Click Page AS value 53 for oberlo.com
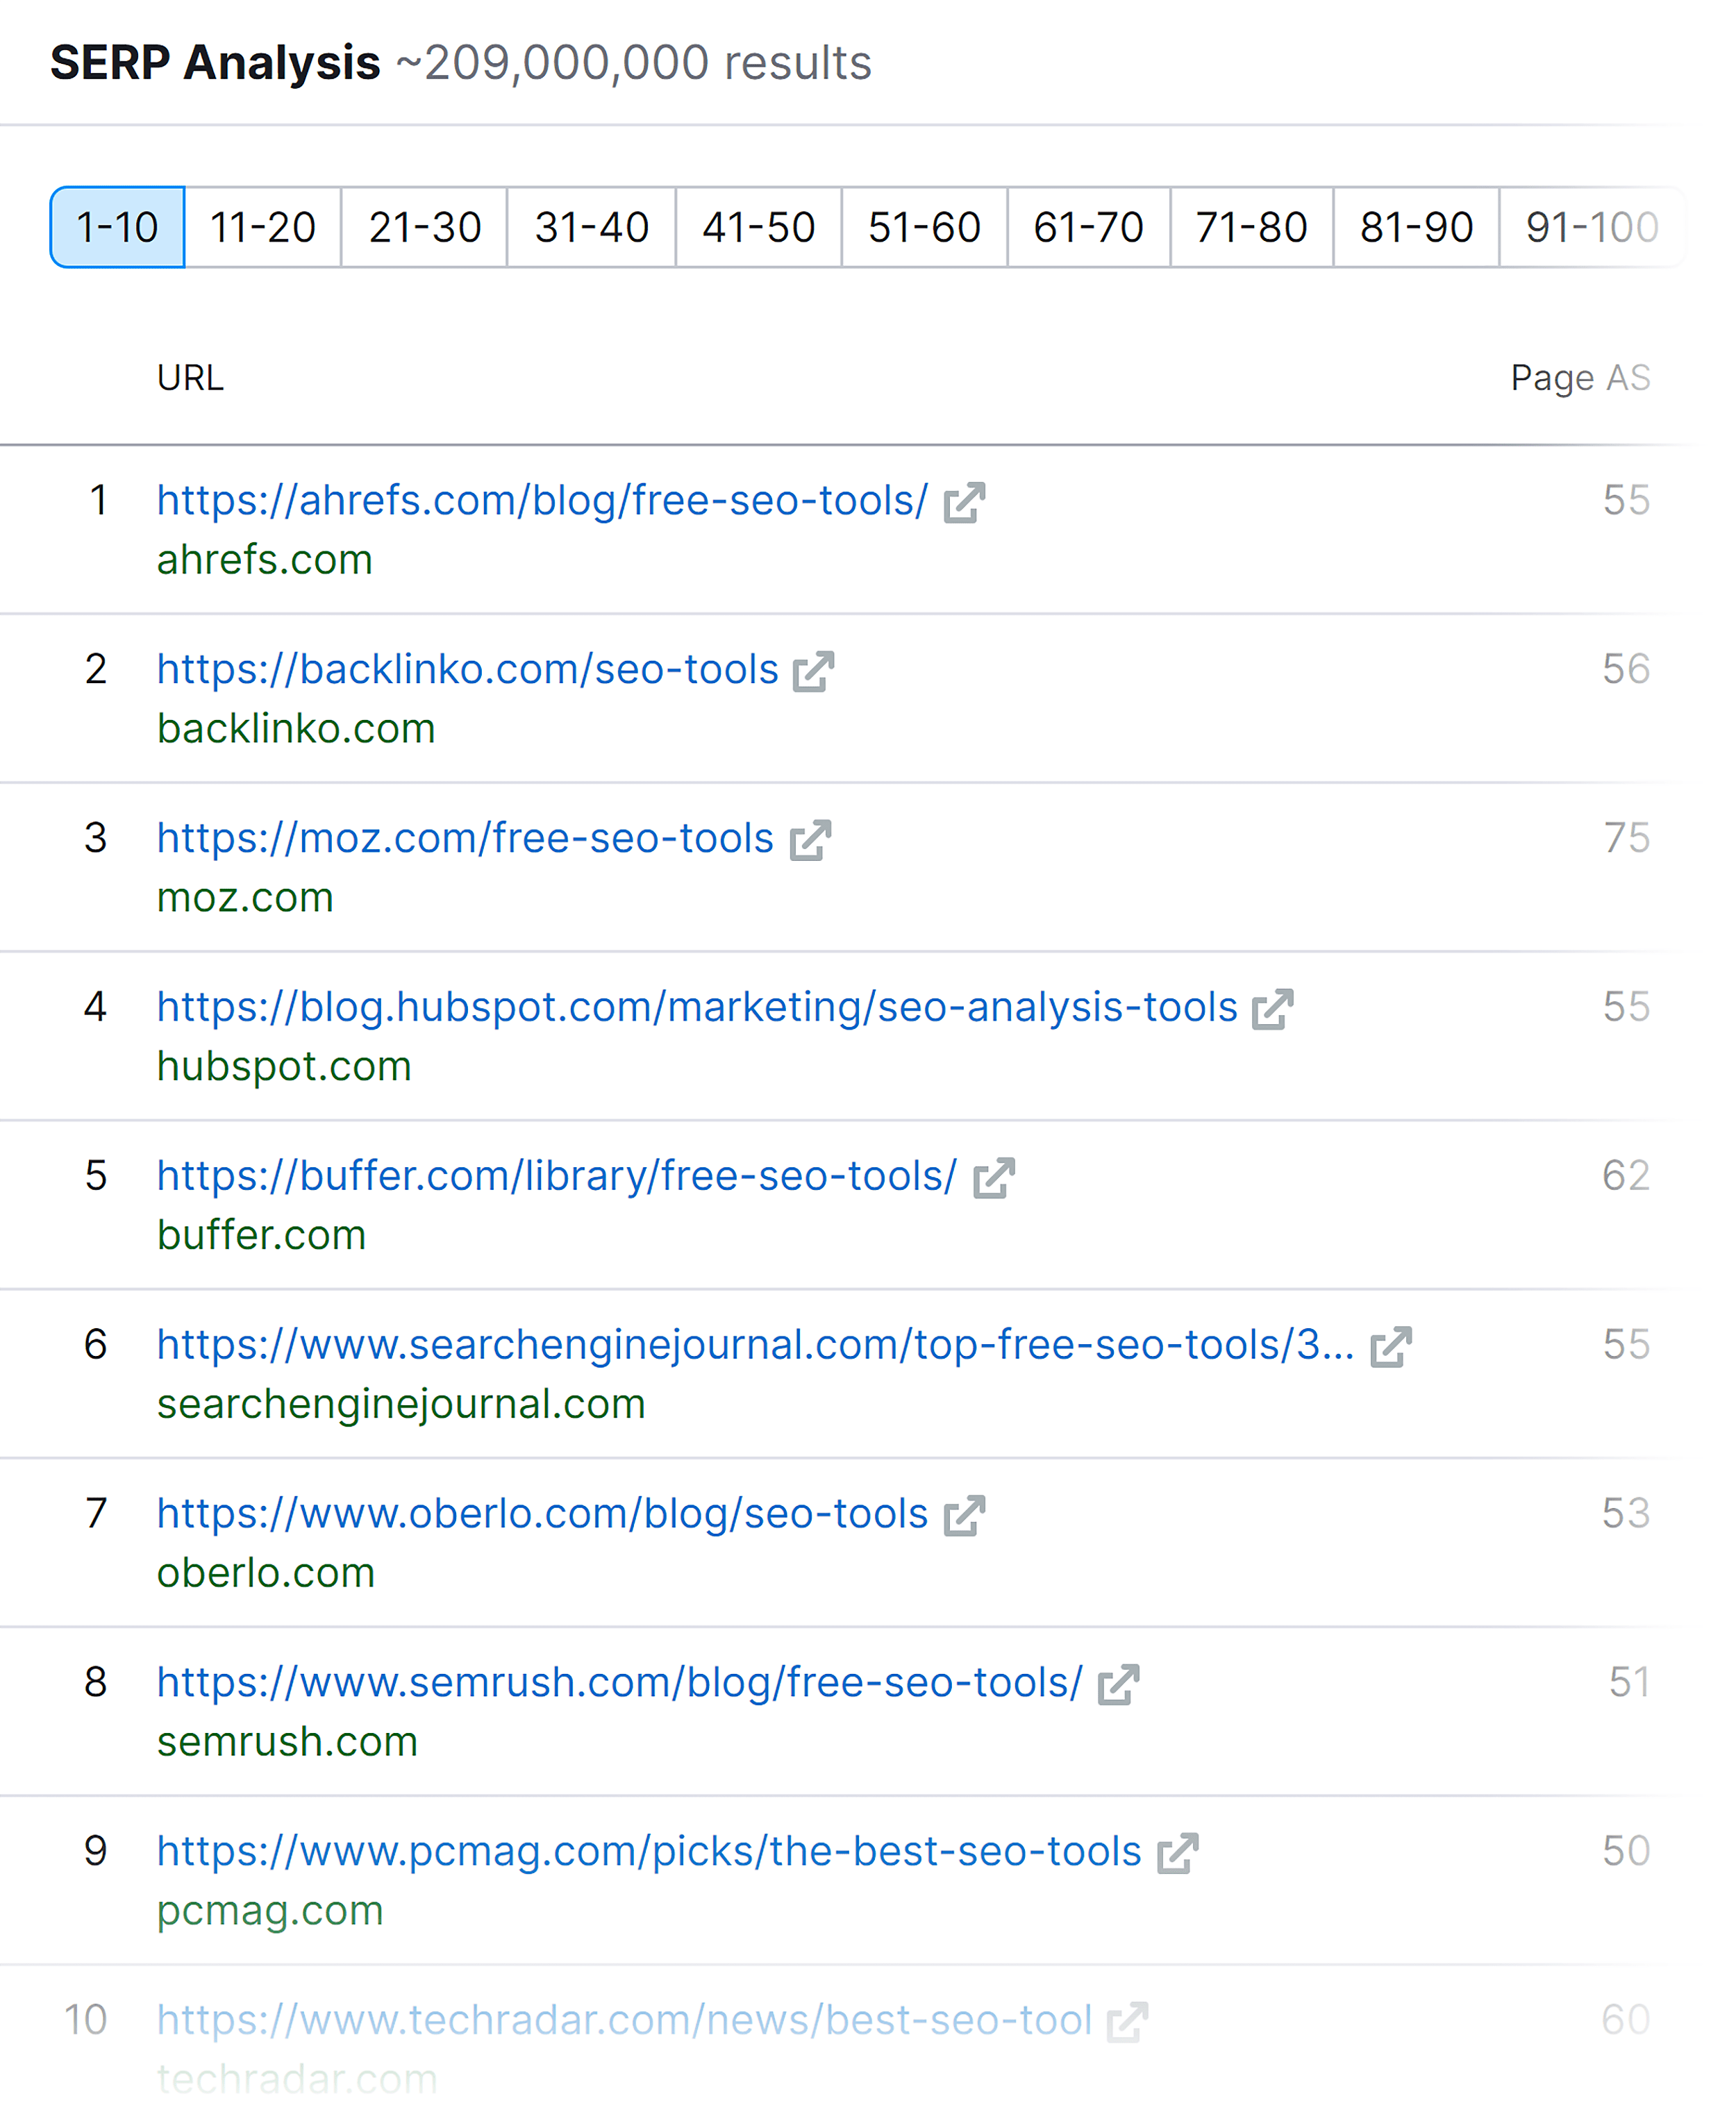The image size is (1736, 2128). point(1626,1514)
